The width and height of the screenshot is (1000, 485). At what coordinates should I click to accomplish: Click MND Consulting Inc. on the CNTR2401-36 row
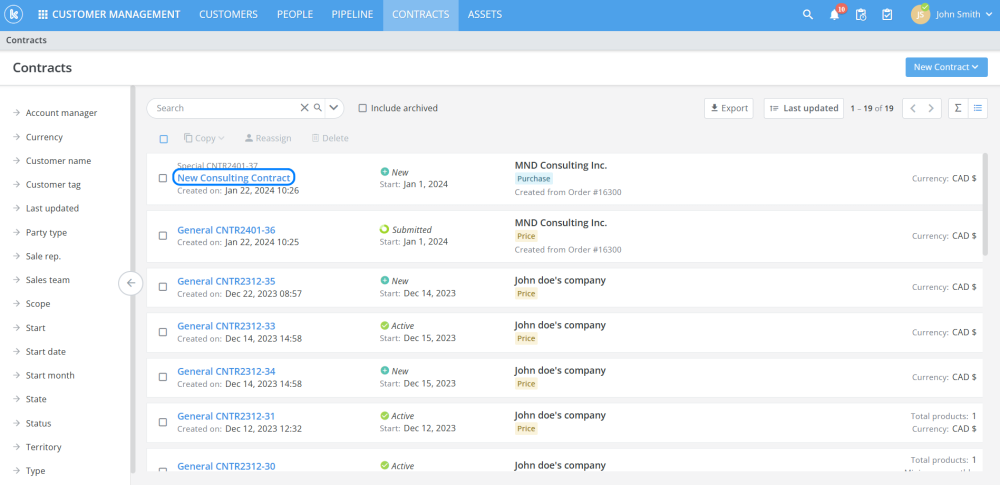561,223
